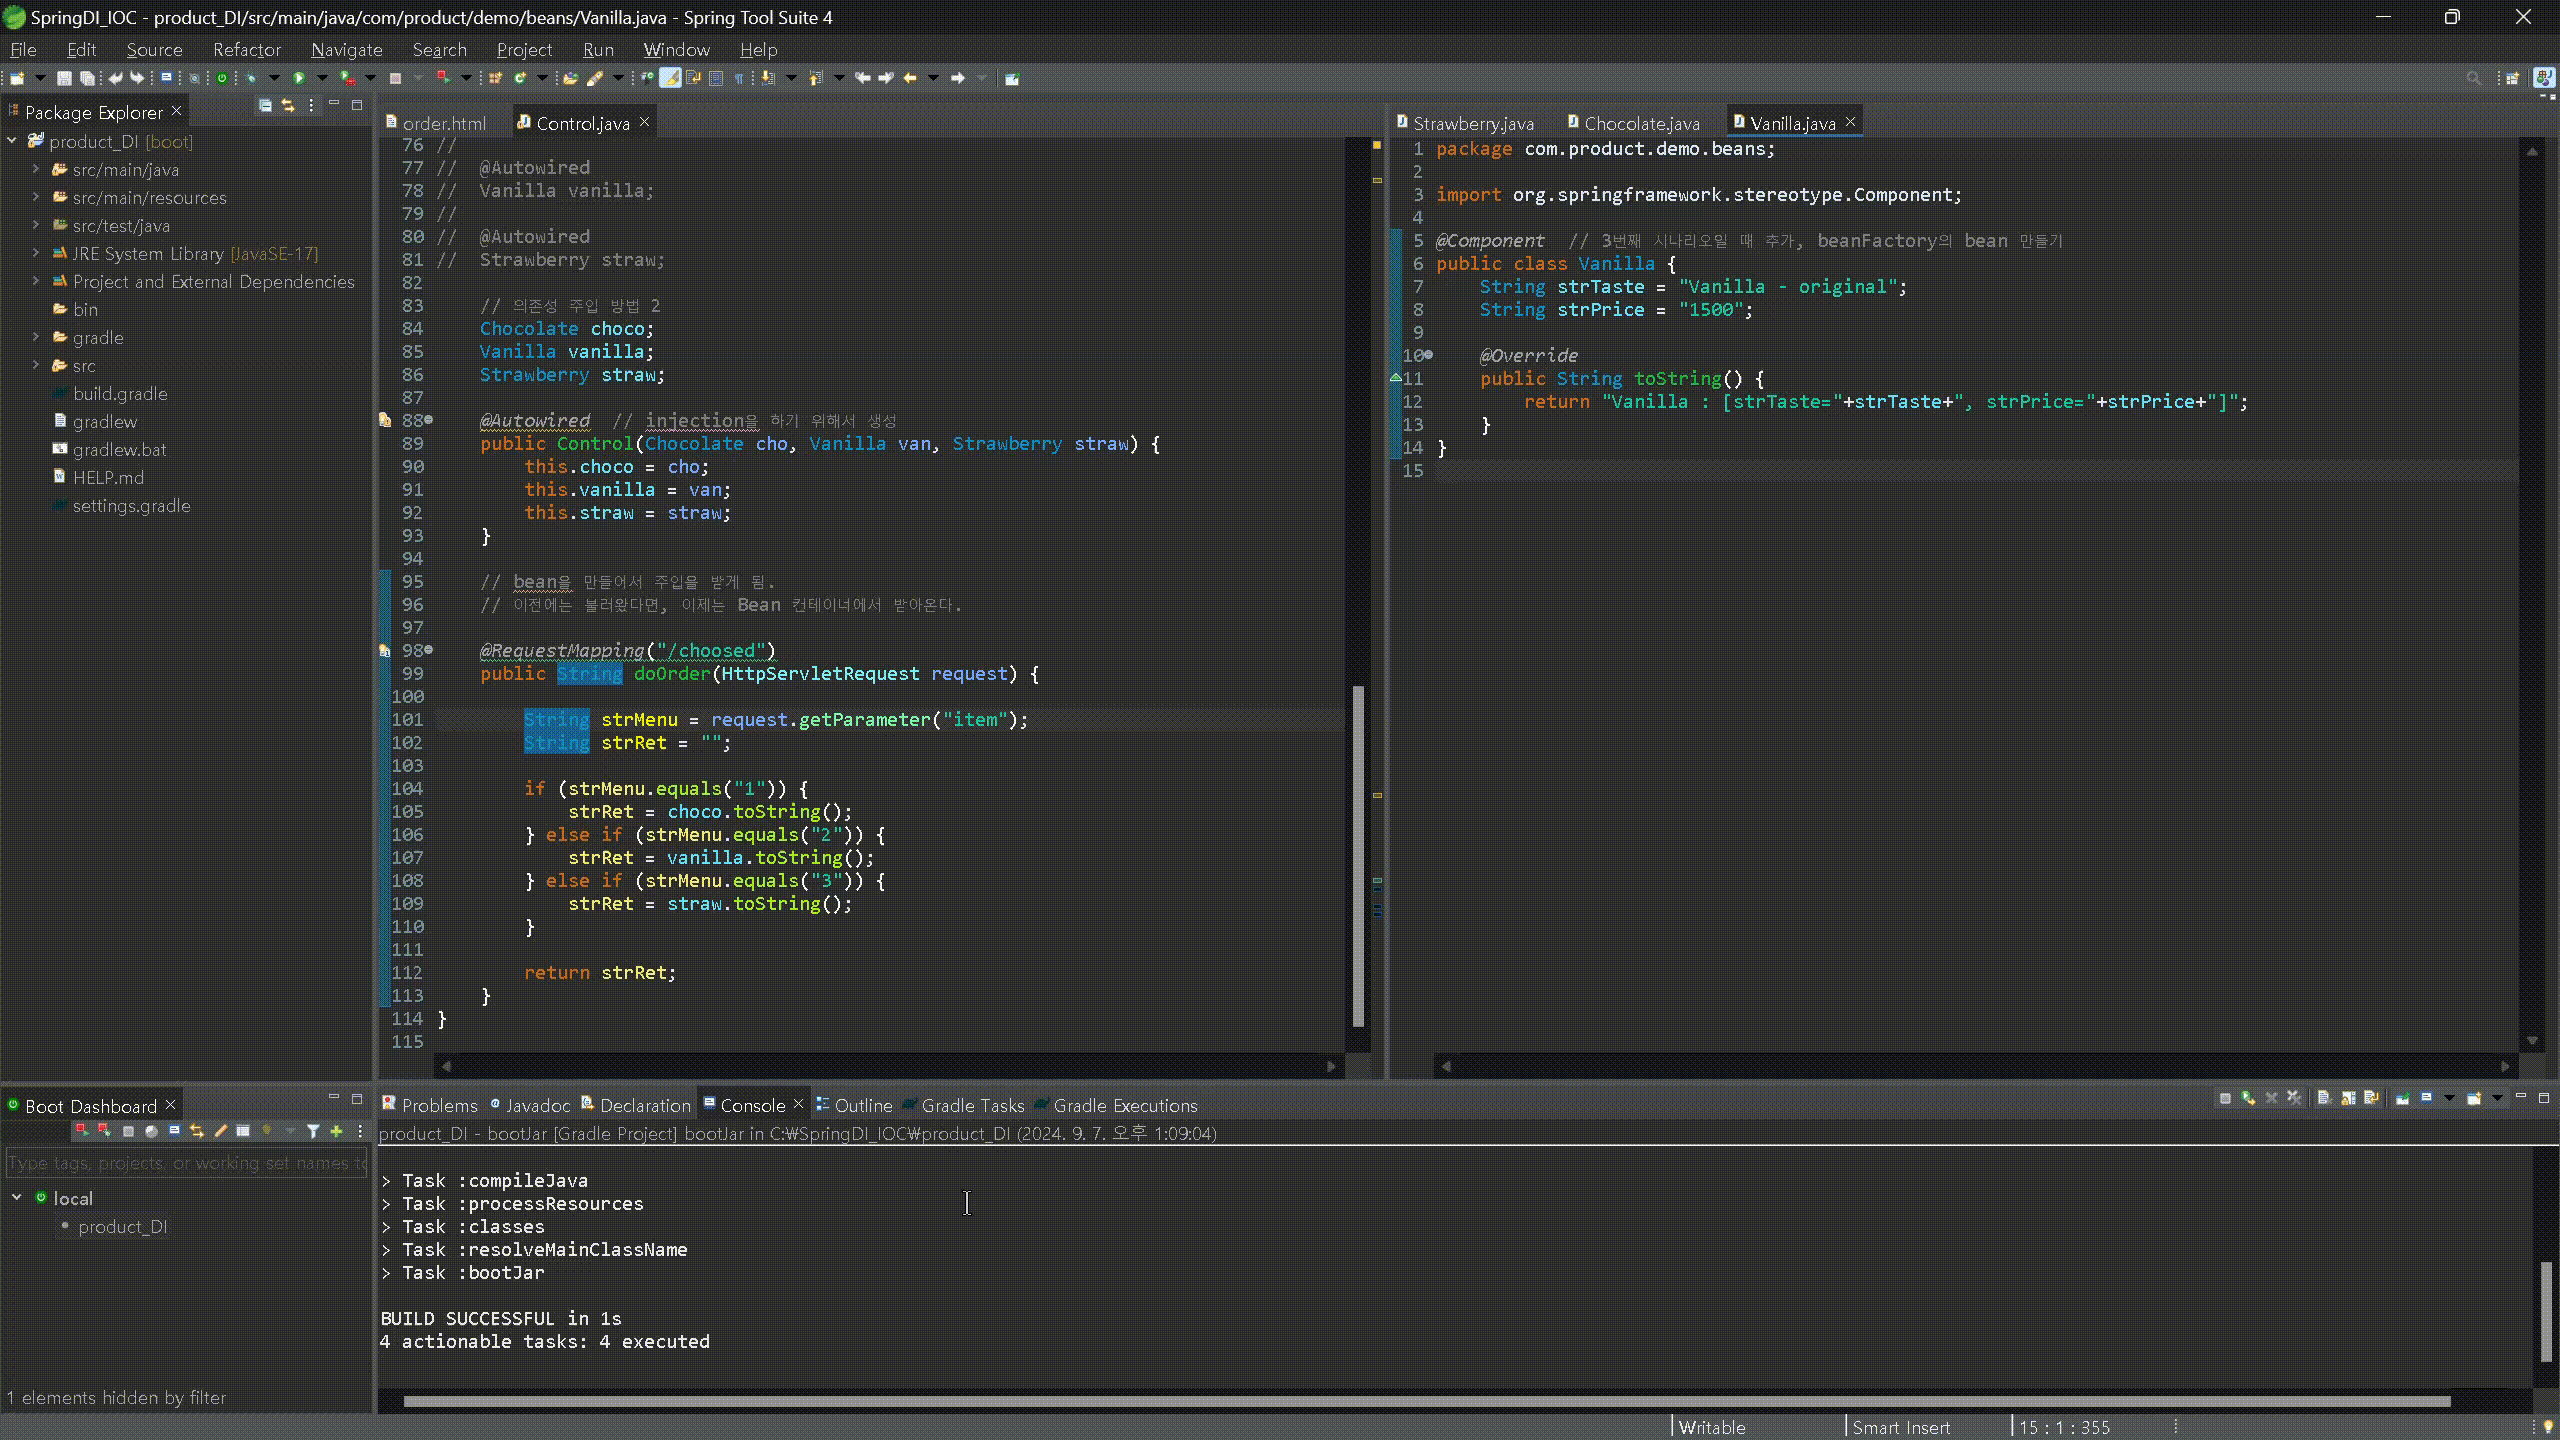
Task: Click the Pin Console icon
Action: click(x=2402, y=1098)
